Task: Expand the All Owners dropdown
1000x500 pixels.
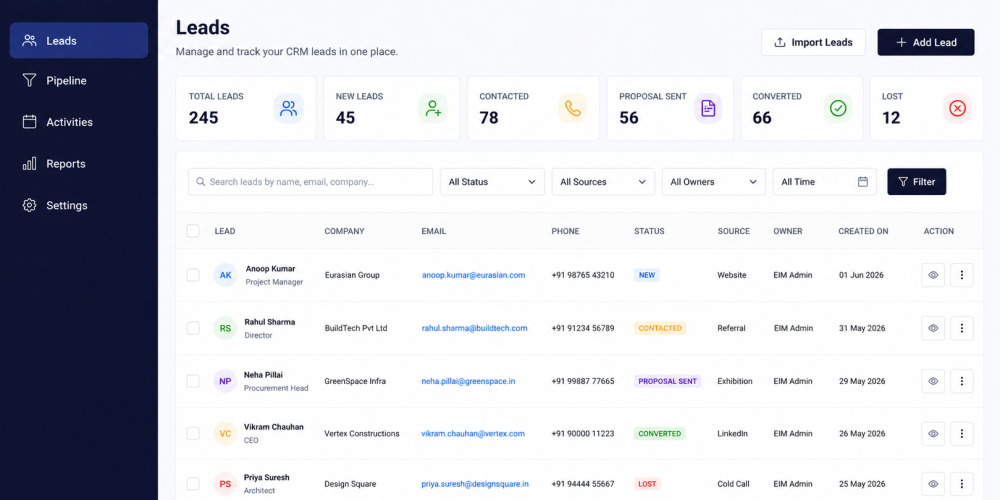Action: click(x=714, y=182)
